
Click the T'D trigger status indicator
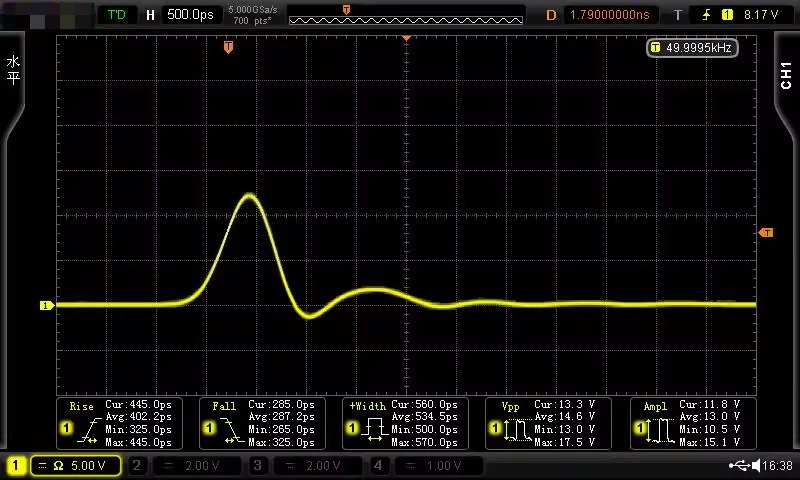pyautogui.click(x=116, y=15)
